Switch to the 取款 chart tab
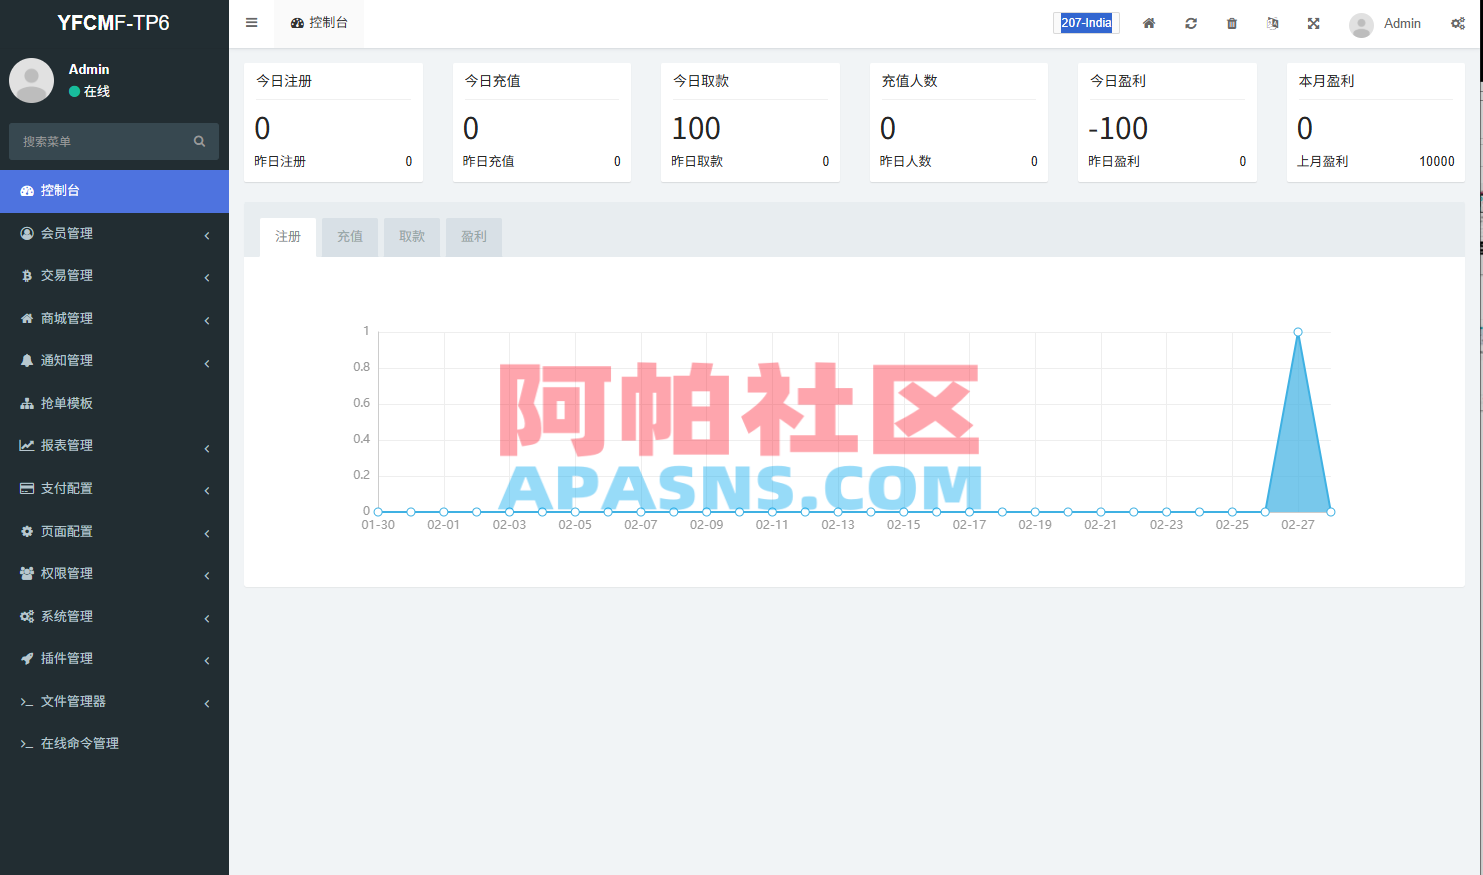Image resolution: width=1483 pixels, height=875 pixels. (x=412, y=237)
